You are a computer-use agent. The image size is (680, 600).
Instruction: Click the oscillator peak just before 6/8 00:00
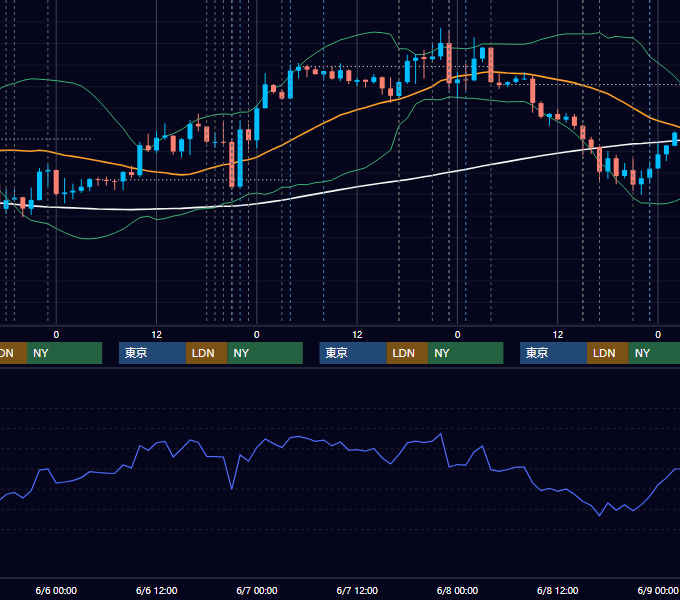pyautogui.click(x=441, y=434)
